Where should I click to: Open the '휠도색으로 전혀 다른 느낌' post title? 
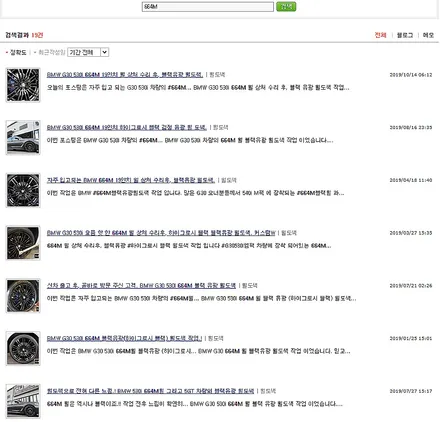tap(150, 391)
